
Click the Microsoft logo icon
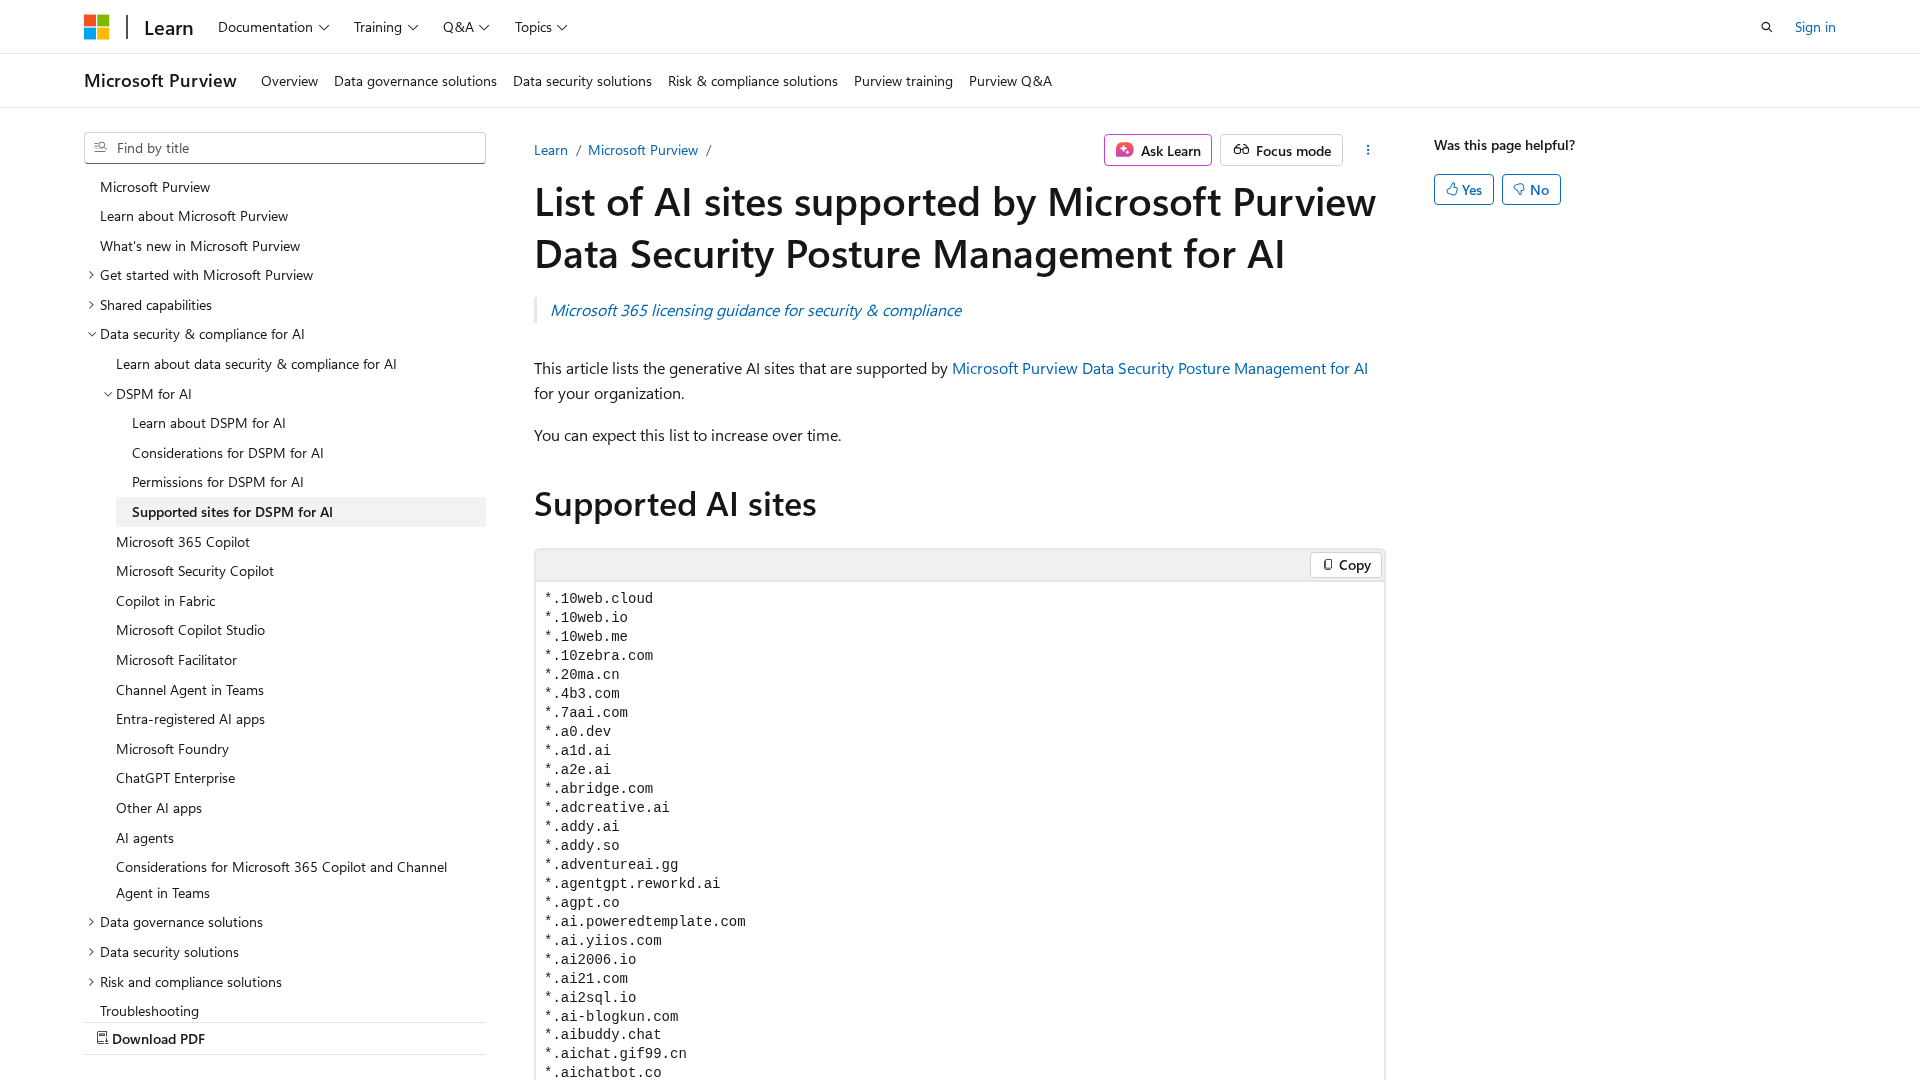point(96,27)
